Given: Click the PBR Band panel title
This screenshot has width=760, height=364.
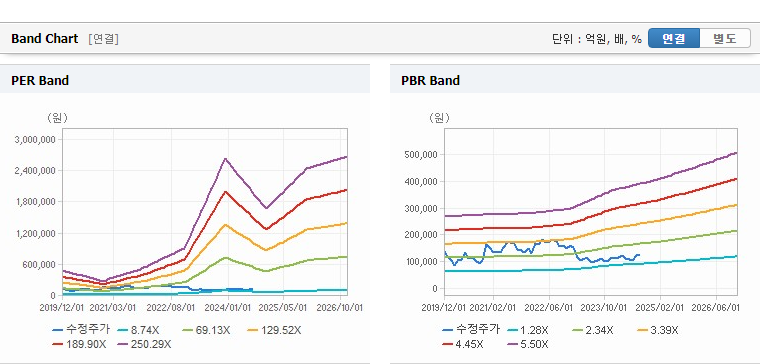Looking at the screenshot, I should [x=430, y=80].
